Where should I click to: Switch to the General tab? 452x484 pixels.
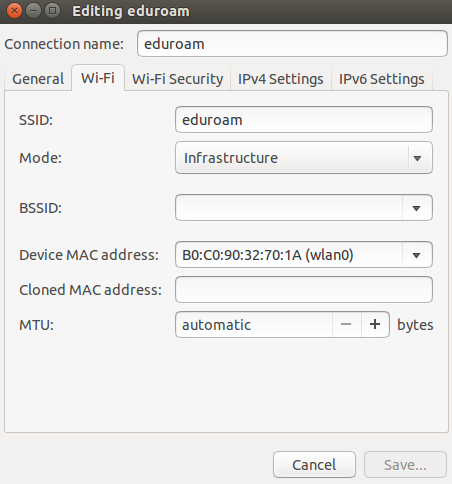click(x=38, y=79)
